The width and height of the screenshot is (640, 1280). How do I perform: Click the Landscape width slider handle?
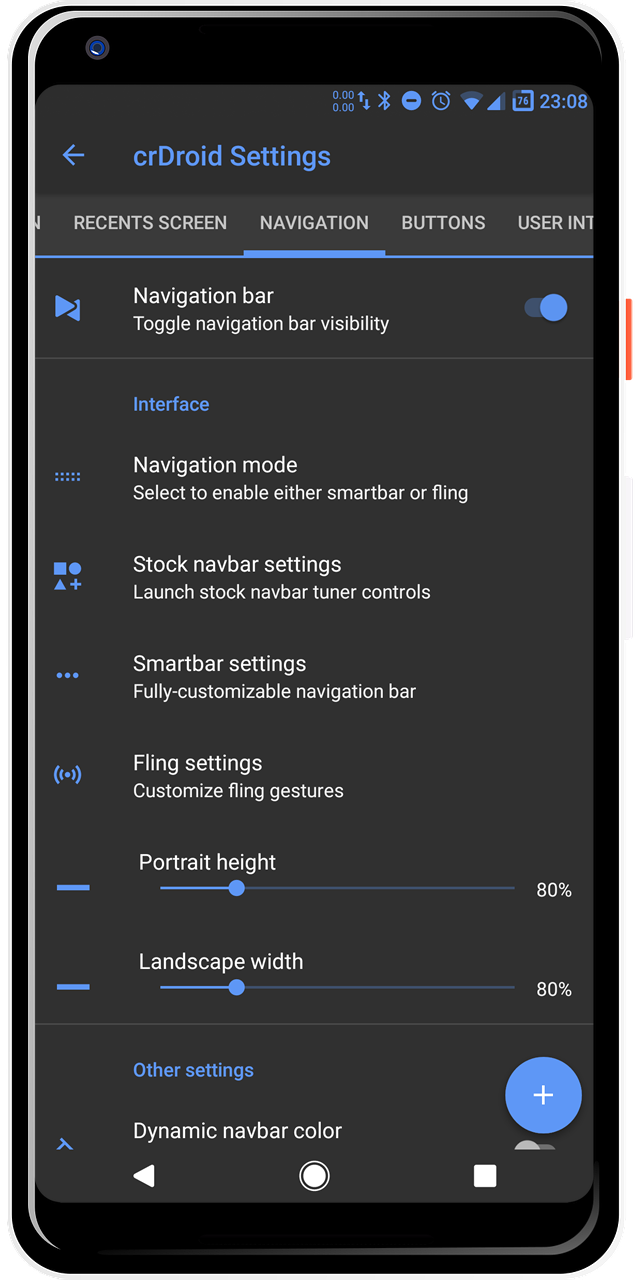(236, 987)
